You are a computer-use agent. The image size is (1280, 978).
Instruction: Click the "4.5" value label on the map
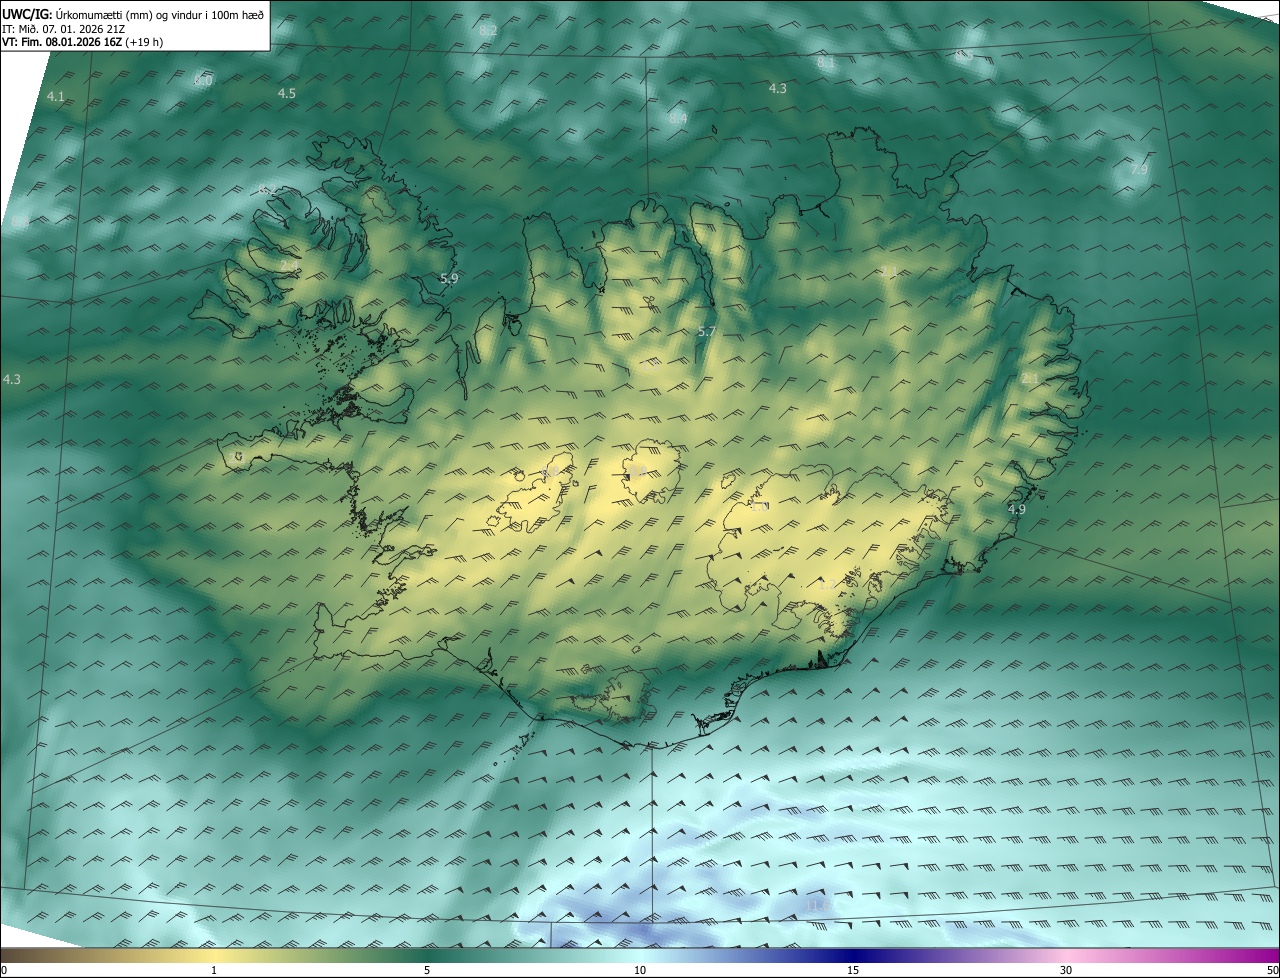click(287, 93)
